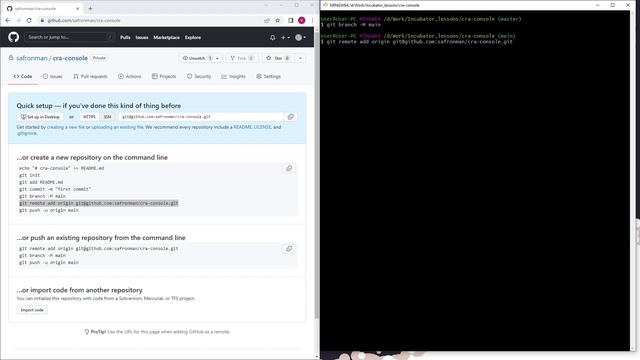Go forward in the browser
Image resolution: width=640 pixels, height=360 pixels.
click(x=18, y=20)
